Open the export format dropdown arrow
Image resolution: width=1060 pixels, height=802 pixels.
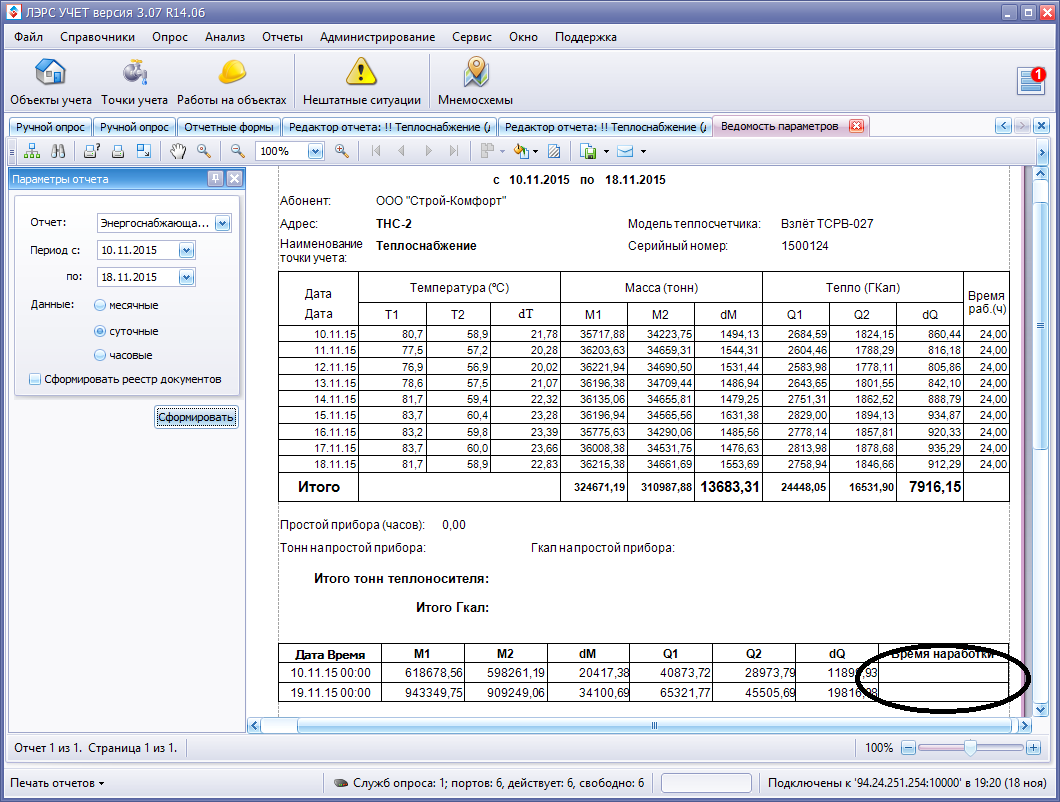click(x=606, y=151)
